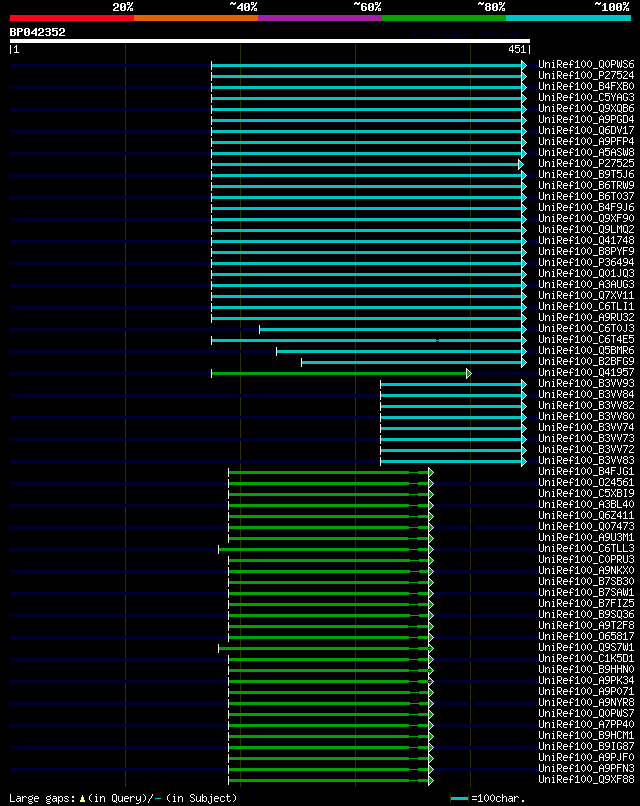
Task: Click the gapped cyan bar for UniRef100_C6T4E5
Action: point(367,340)
